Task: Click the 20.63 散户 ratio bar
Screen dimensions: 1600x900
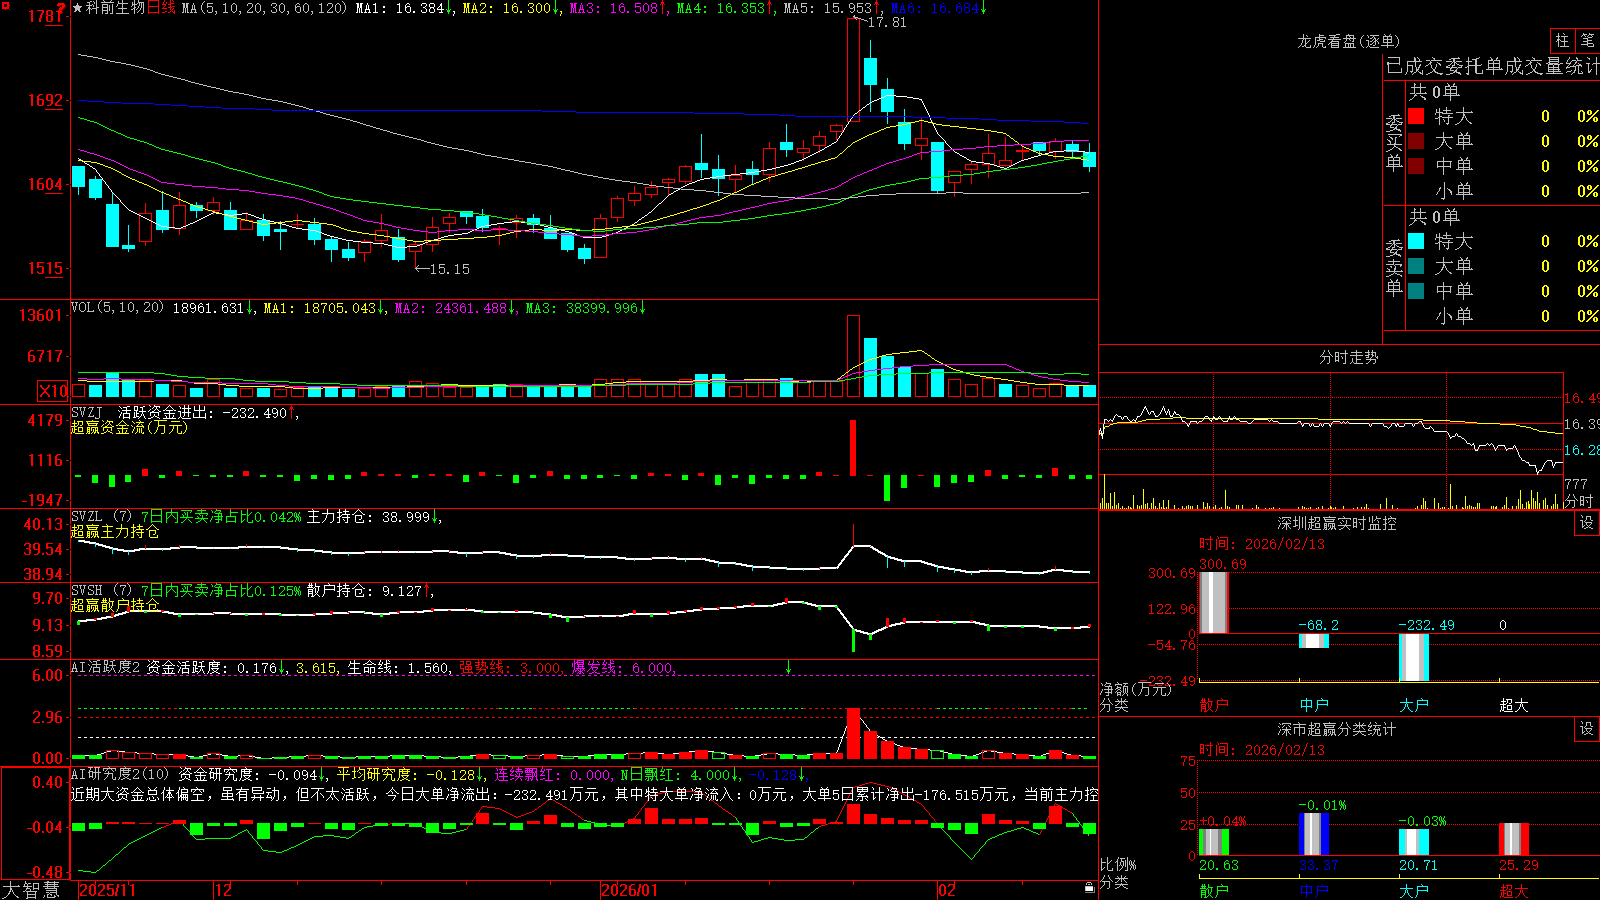Action: 1214,841
